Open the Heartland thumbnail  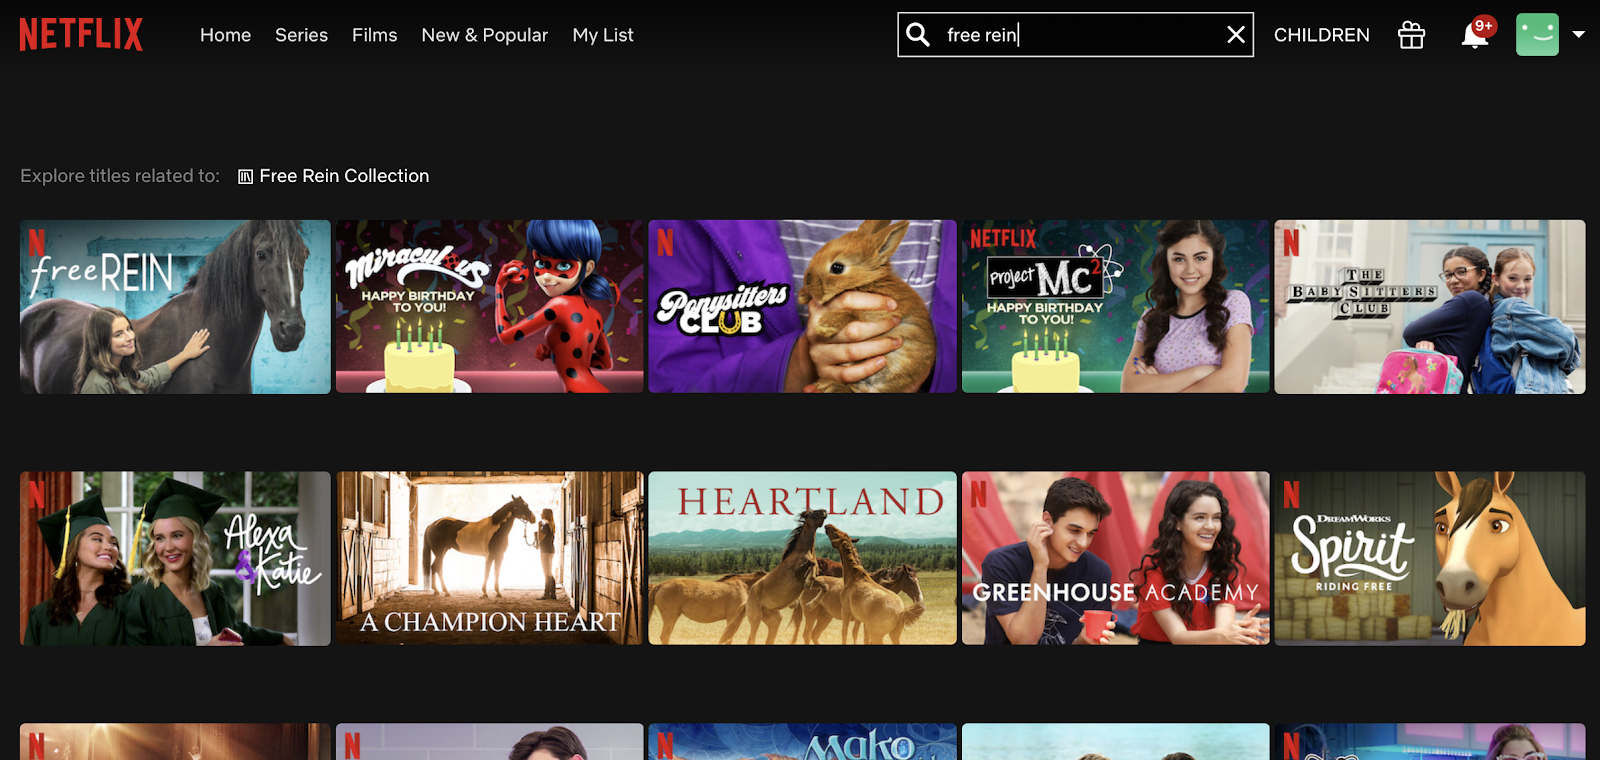pos(802,558)
